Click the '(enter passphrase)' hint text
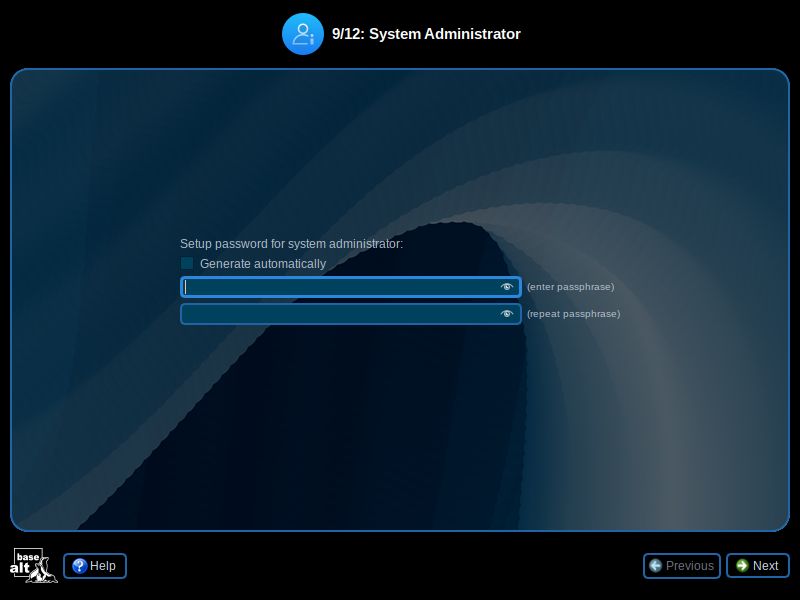Screen dimensions: 800x600 coord(570,287)
